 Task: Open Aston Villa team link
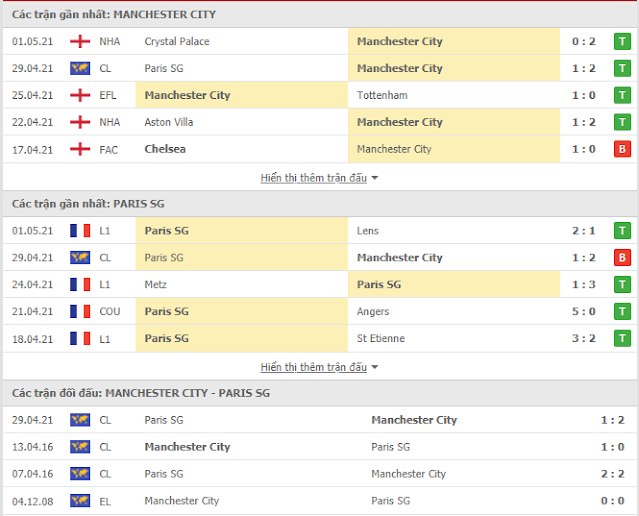[169, 122]
